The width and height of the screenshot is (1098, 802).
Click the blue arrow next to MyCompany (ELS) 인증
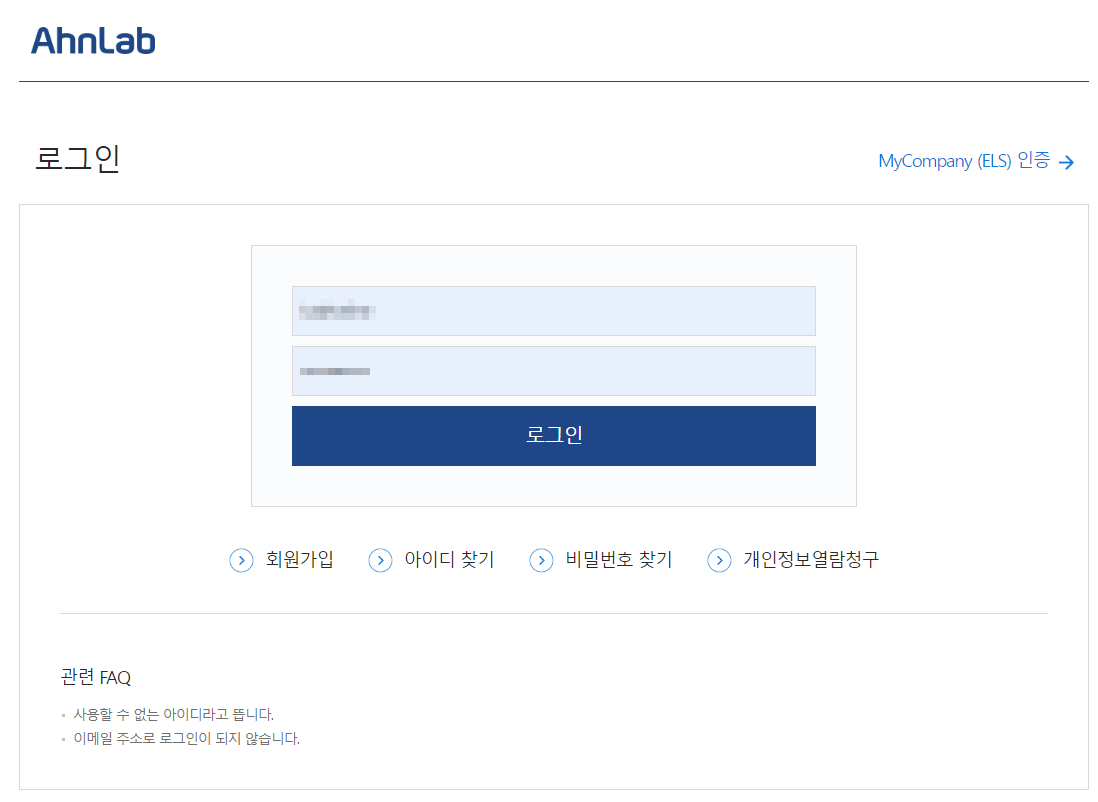pyautogui.click(x=1067, y=161)
